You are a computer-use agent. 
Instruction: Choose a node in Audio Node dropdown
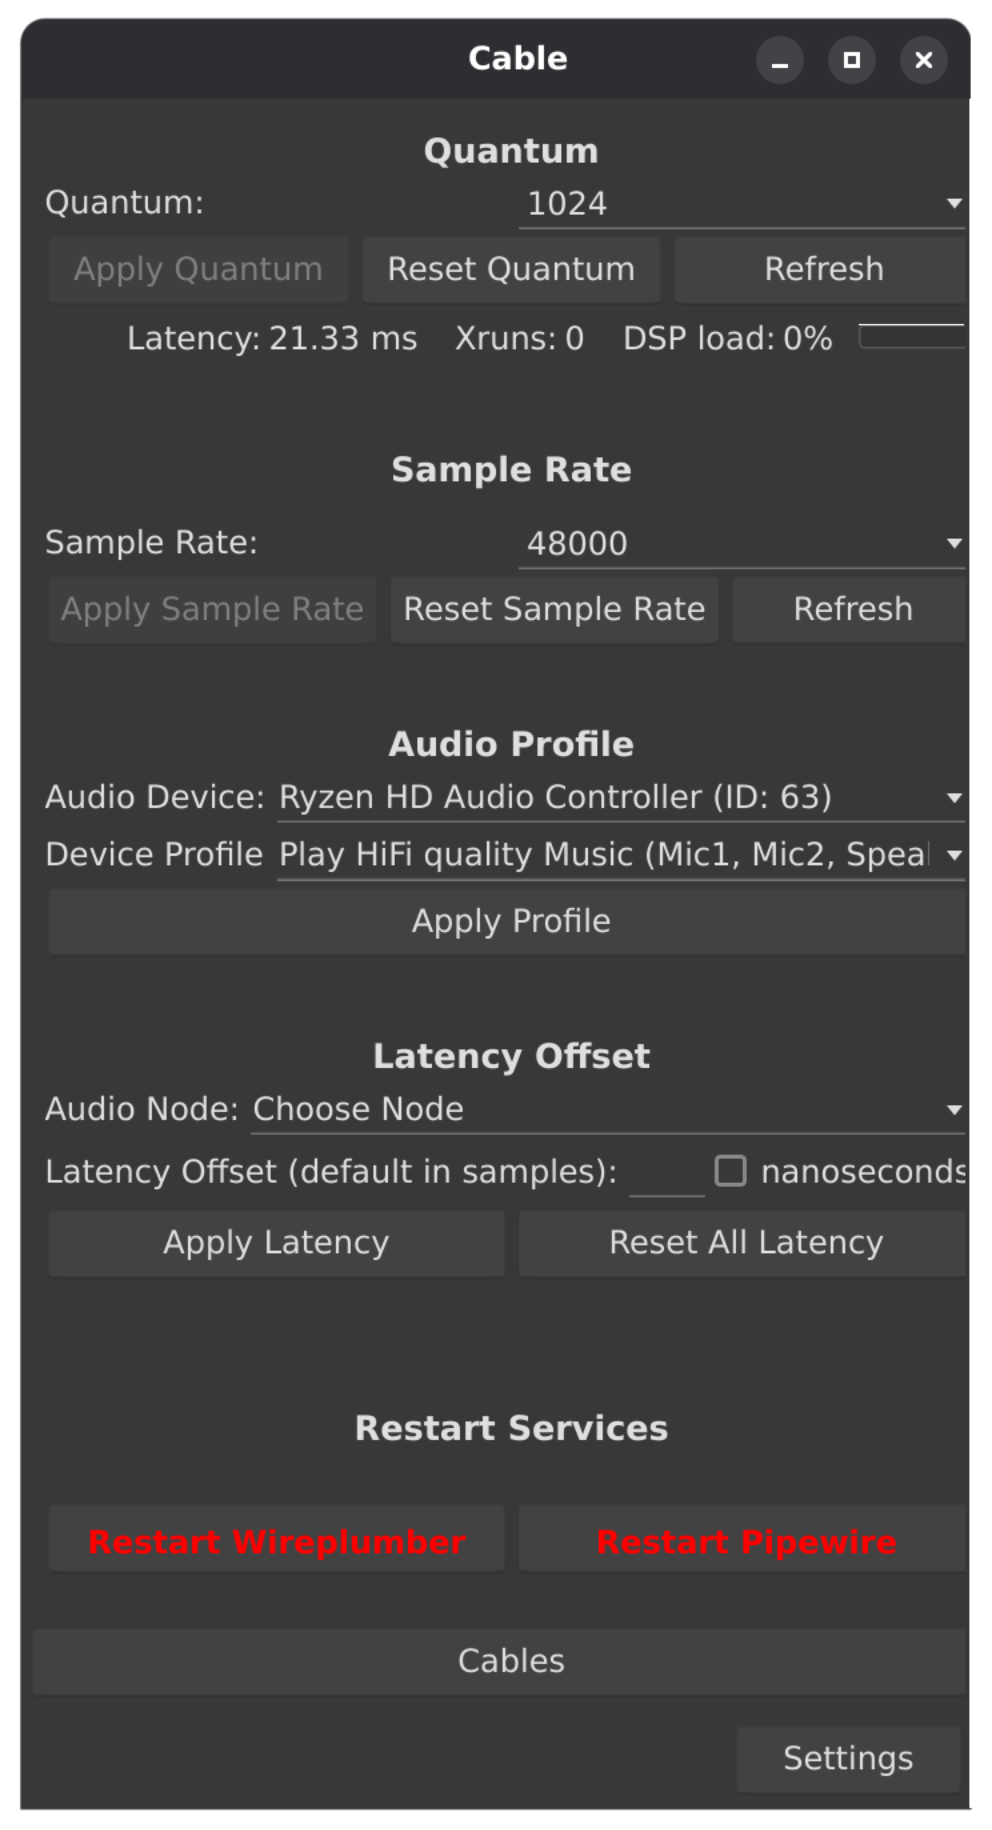pyautogui.click(x=607, y=1110)
